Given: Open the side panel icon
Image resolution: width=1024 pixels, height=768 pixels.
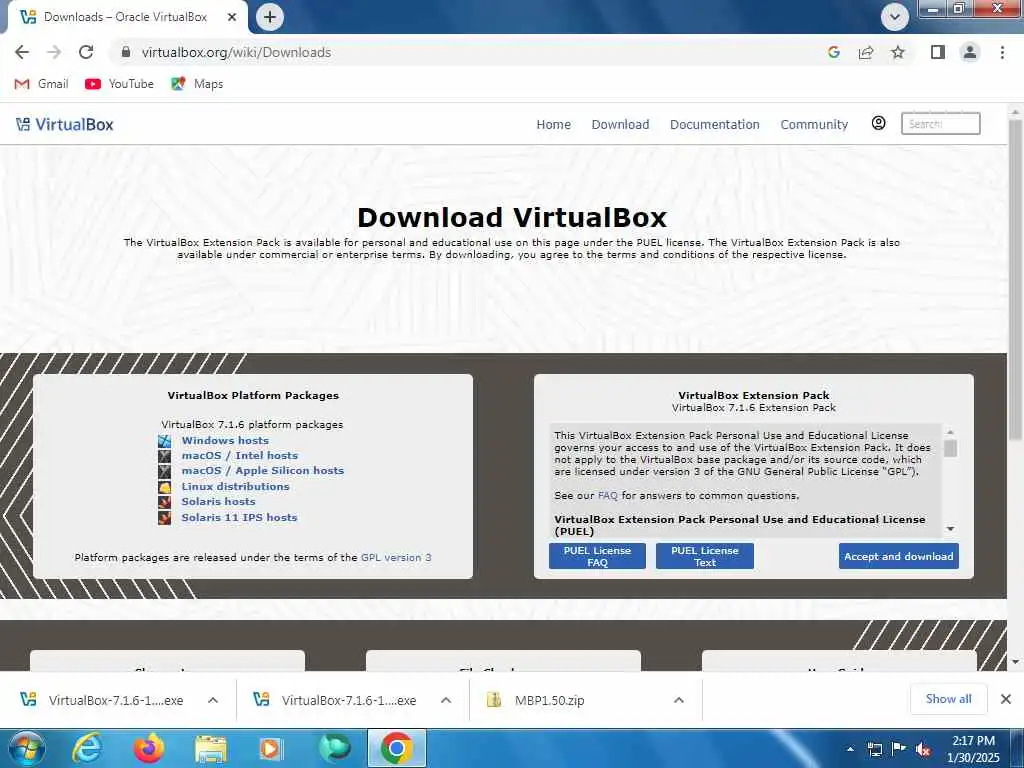Looking at the screenshot, I should click(938, 52).
